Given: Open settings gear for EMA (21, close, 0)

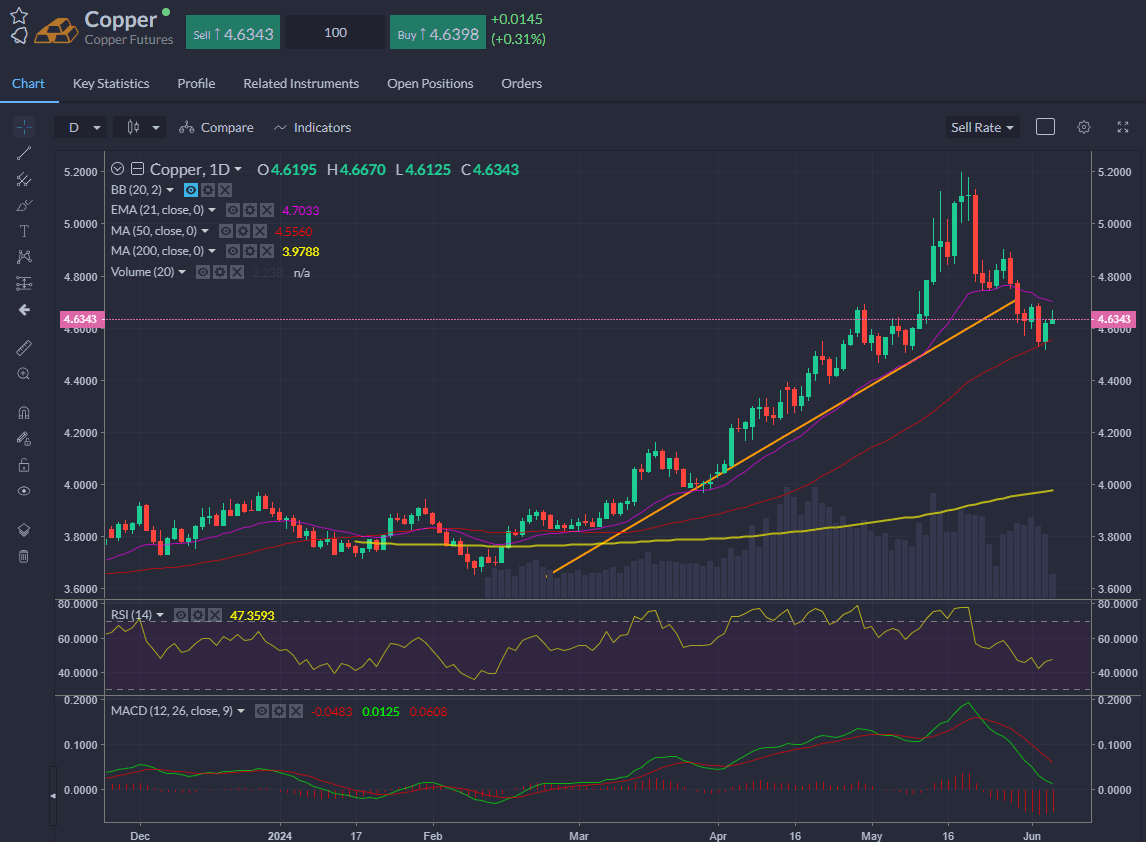Looking at the screenshot, I should (x=250, y=210).
